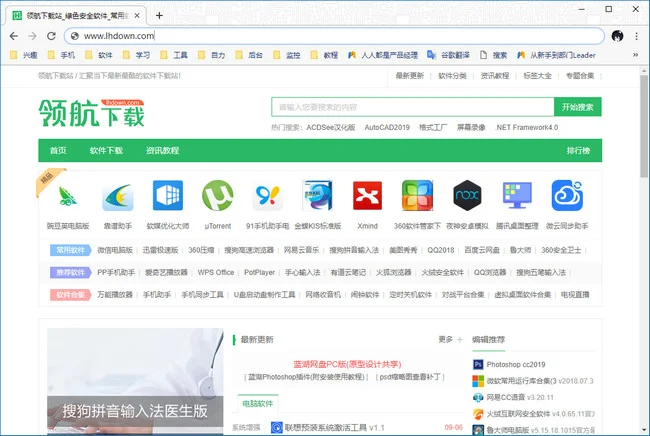Open the 监控 bookmark folder
Viewport: 650px width, 436px height.
287,55
